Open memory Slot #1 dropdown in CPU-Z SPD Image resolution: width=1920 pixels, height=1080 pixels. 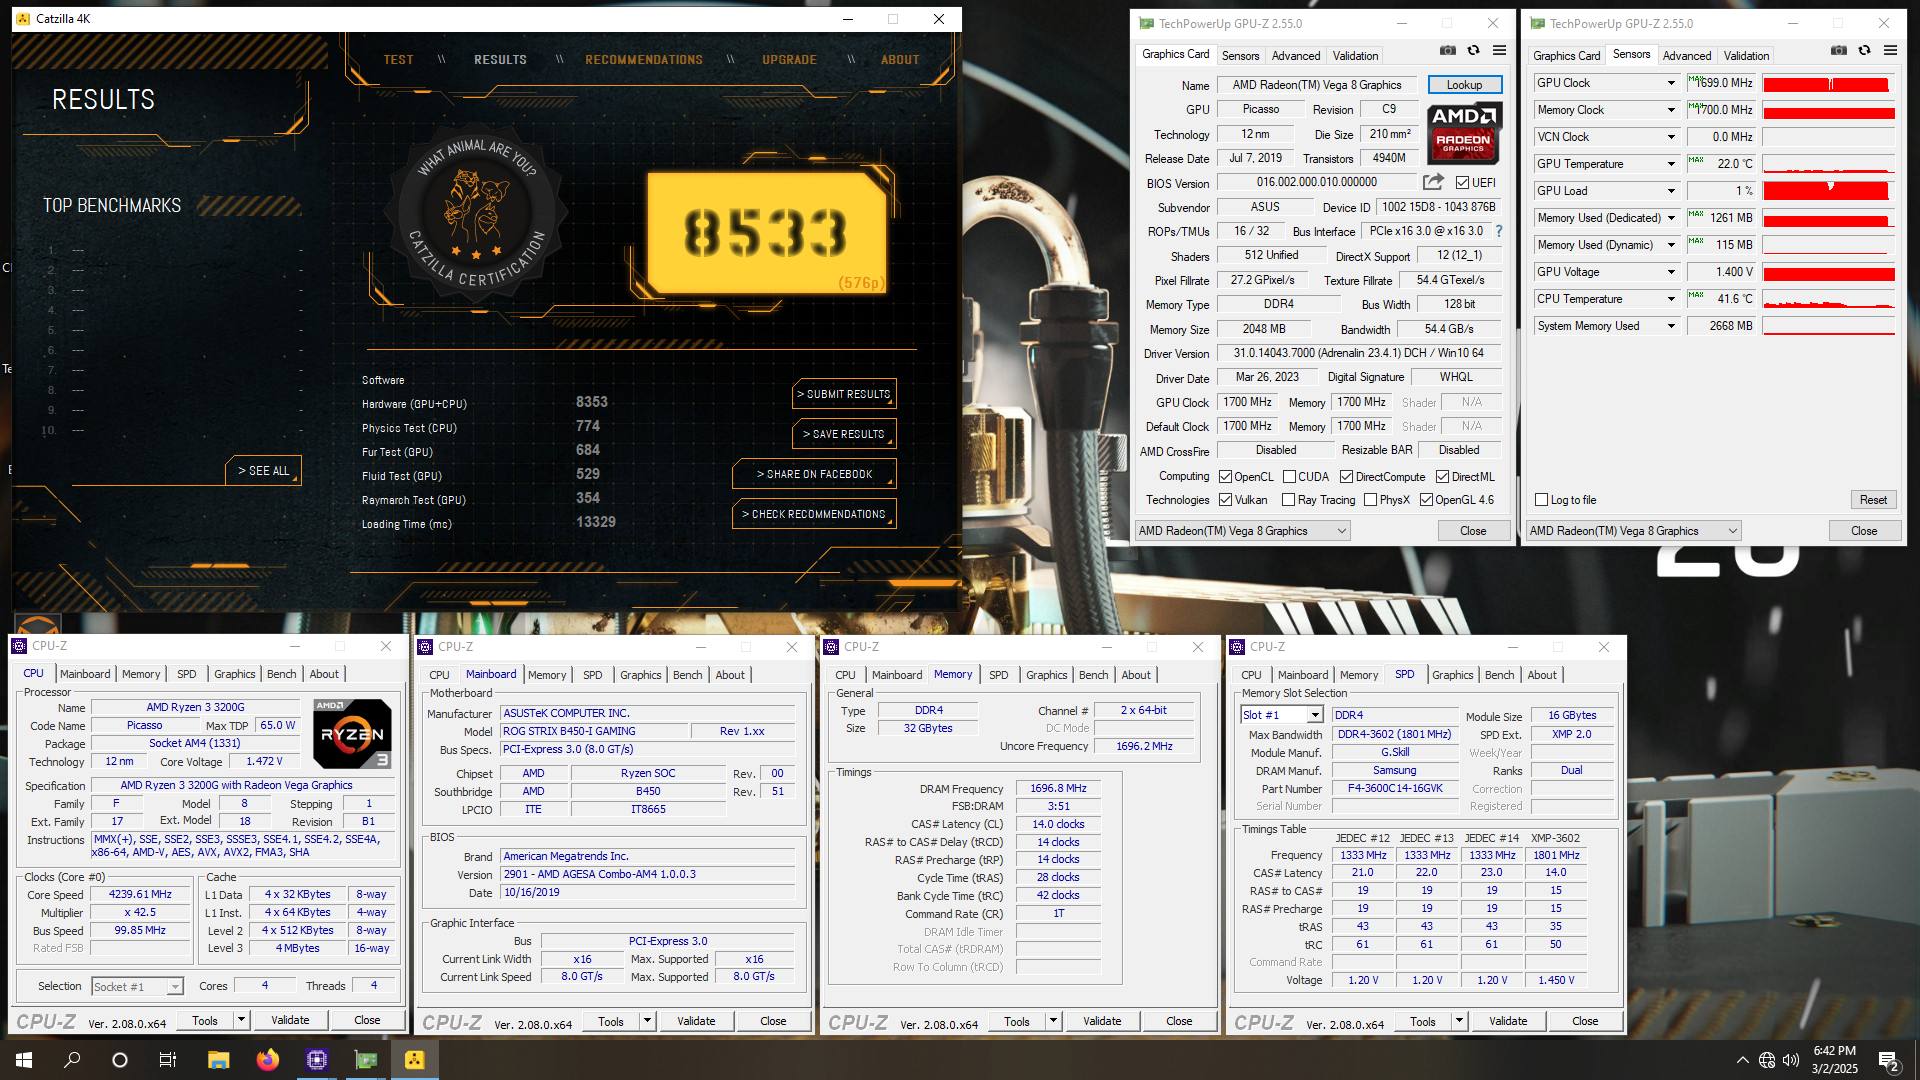[1282, 715]
